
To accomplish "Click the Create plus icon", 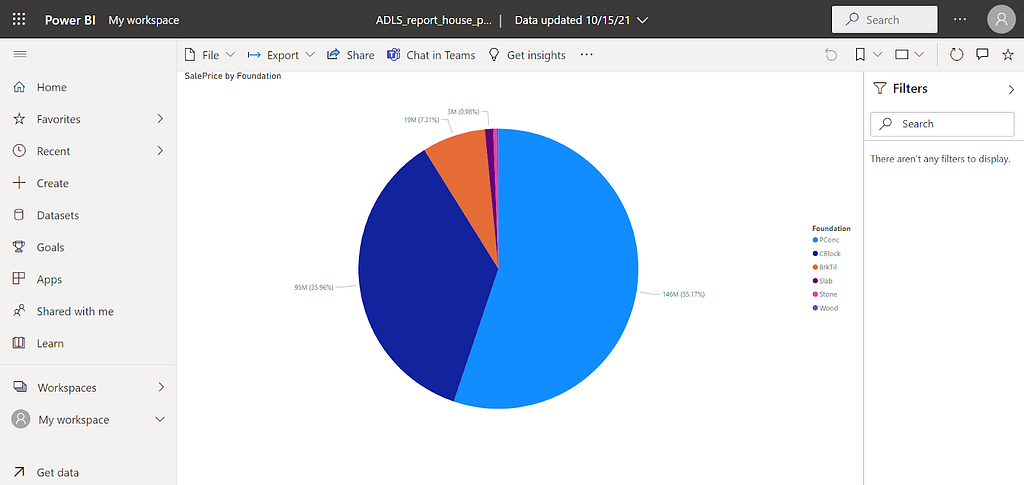I will 20,183.
